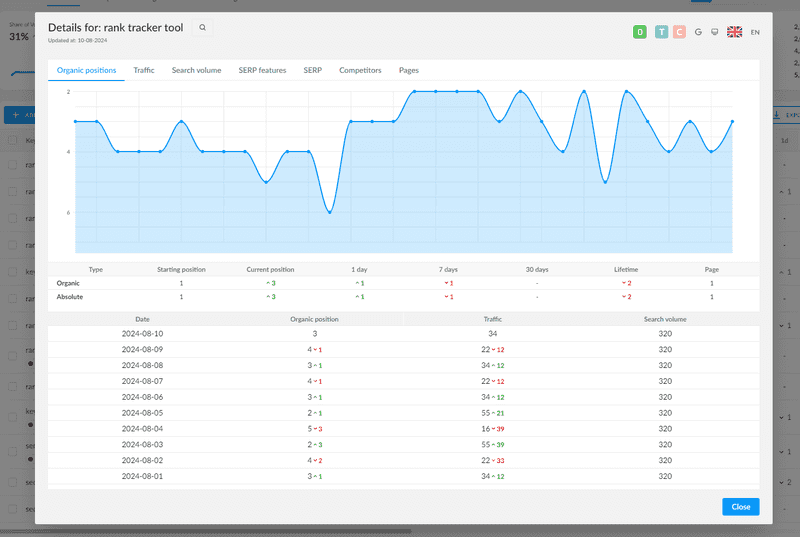Click the EN language label

coord(755,32)
